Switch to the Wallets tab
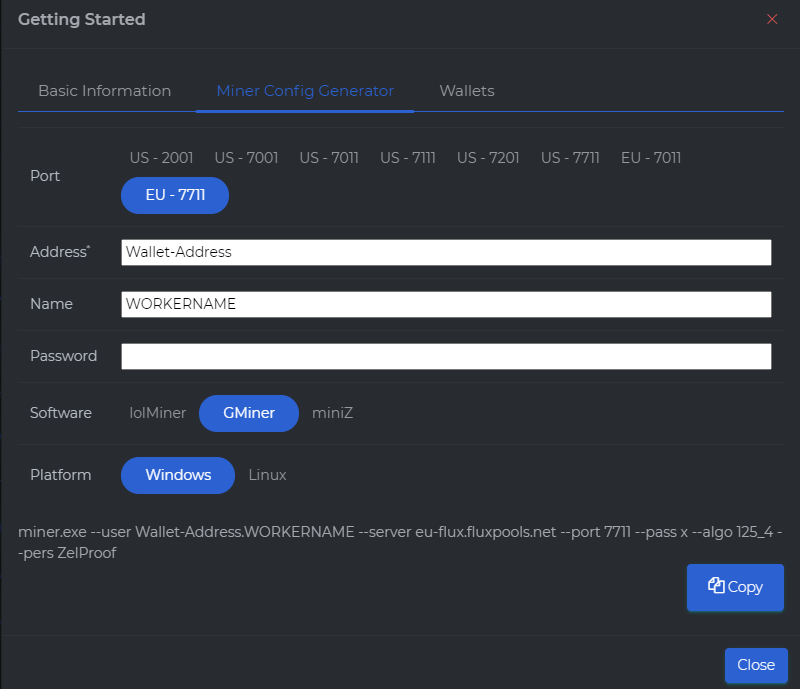This screenshot has height=689, width=800. (467, 91)
